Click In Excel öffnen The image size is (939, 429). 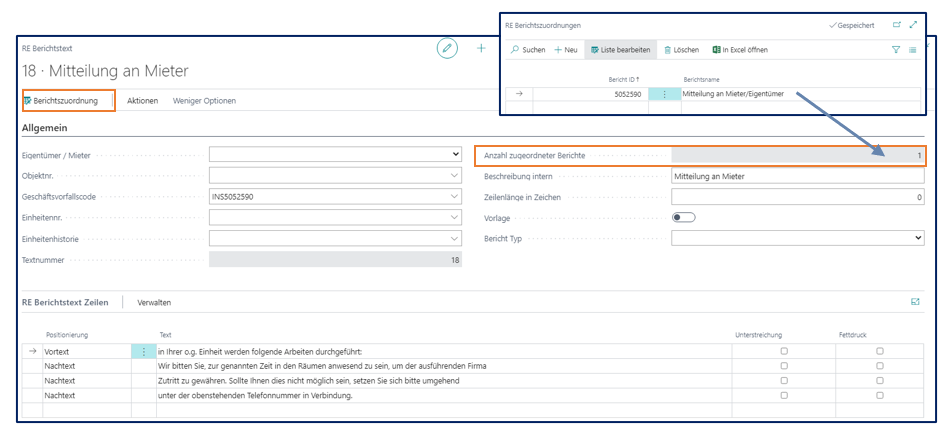tap(739, 49)
